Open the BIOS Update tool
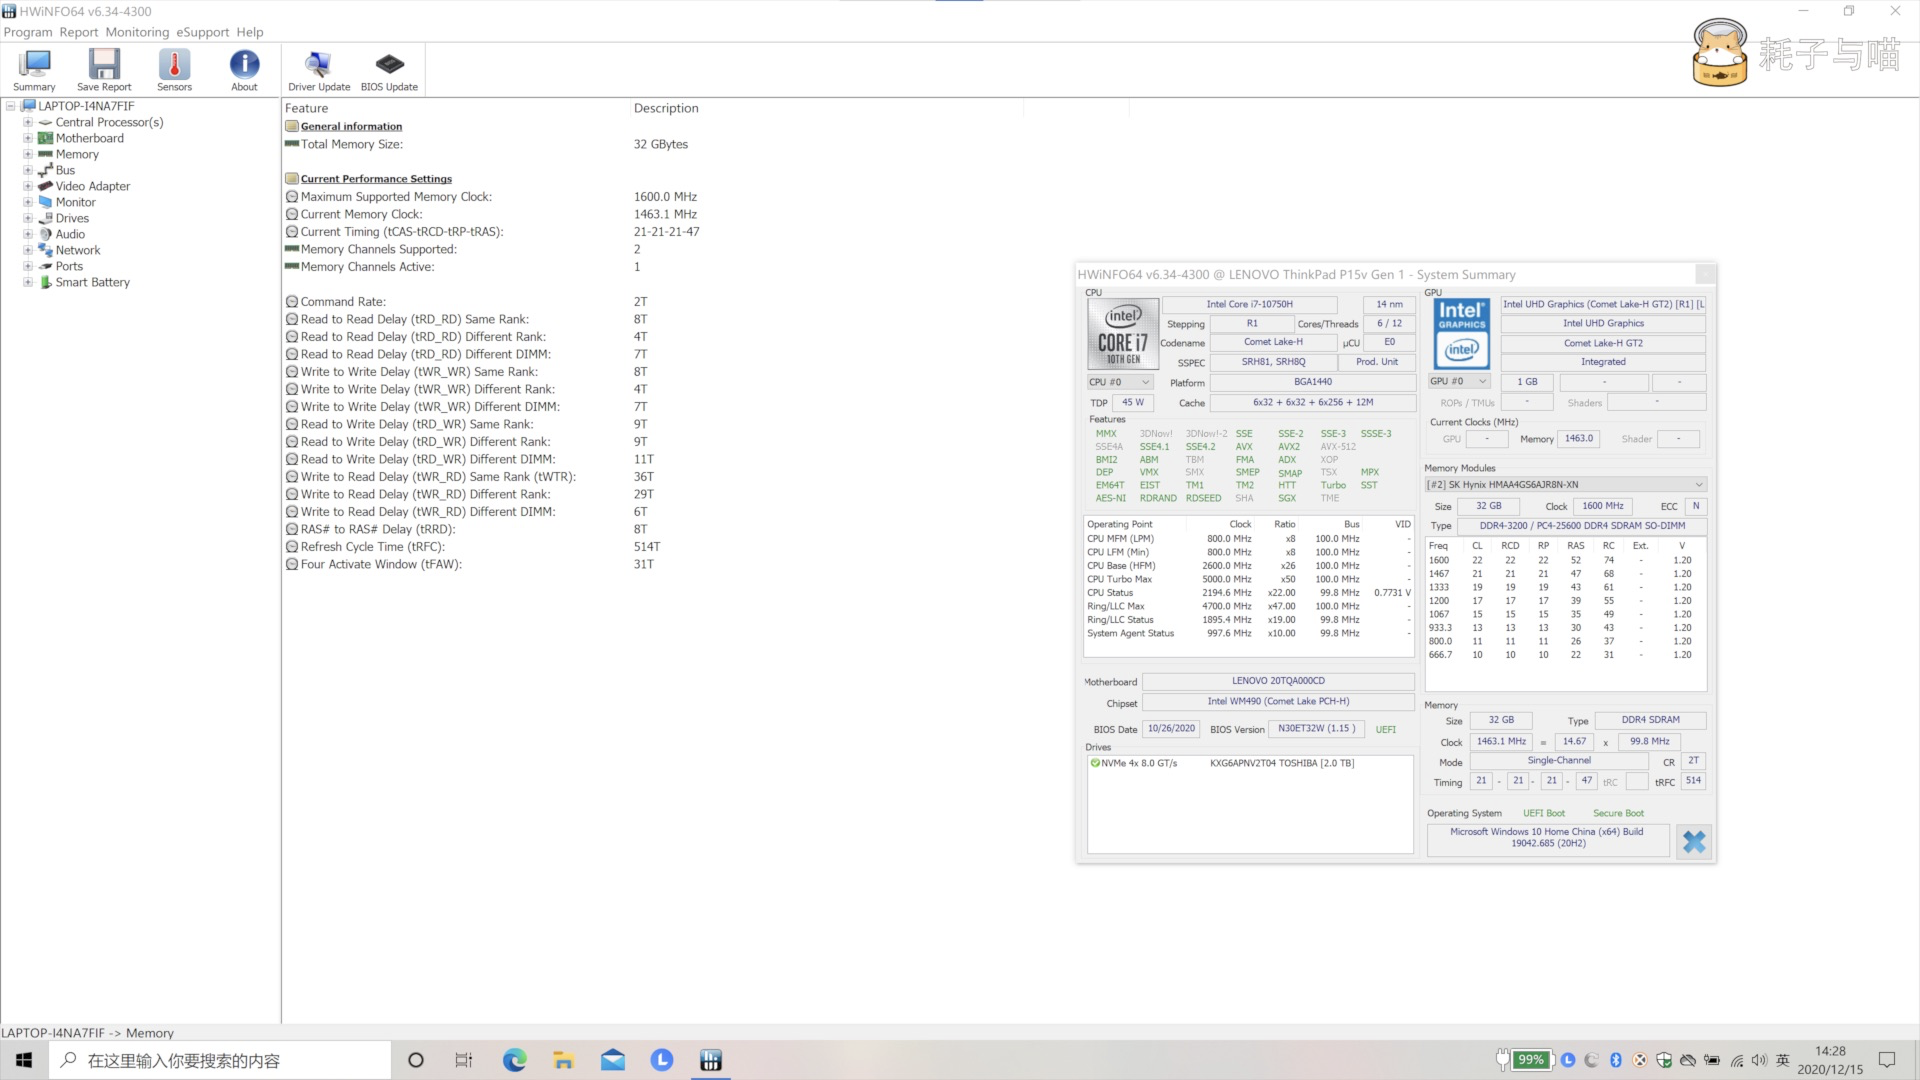 [389, 70]
